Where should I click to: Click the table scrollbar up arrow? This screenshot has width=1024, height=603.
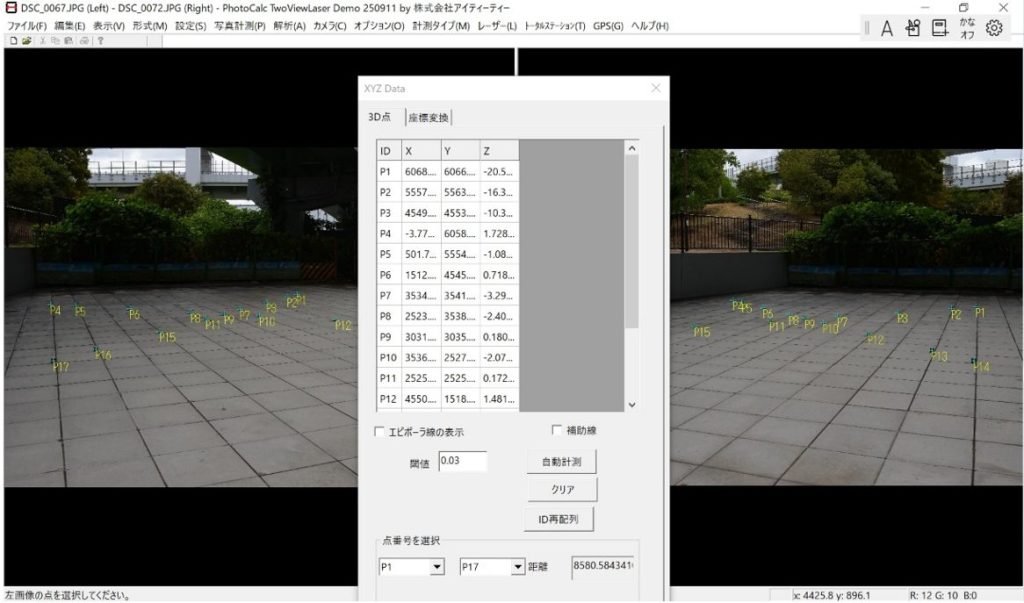click(x=632, y=148)
